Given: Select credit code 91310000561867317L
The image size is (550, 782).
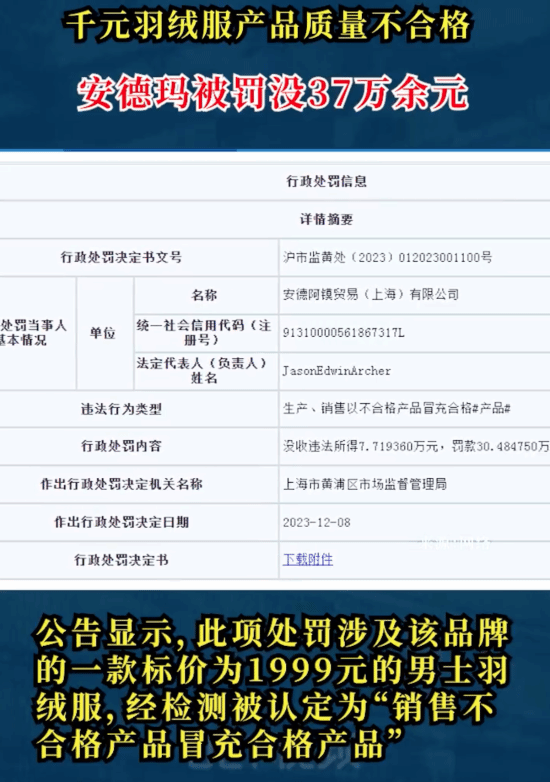Looking at the screenshot, I should click(344, 333).
